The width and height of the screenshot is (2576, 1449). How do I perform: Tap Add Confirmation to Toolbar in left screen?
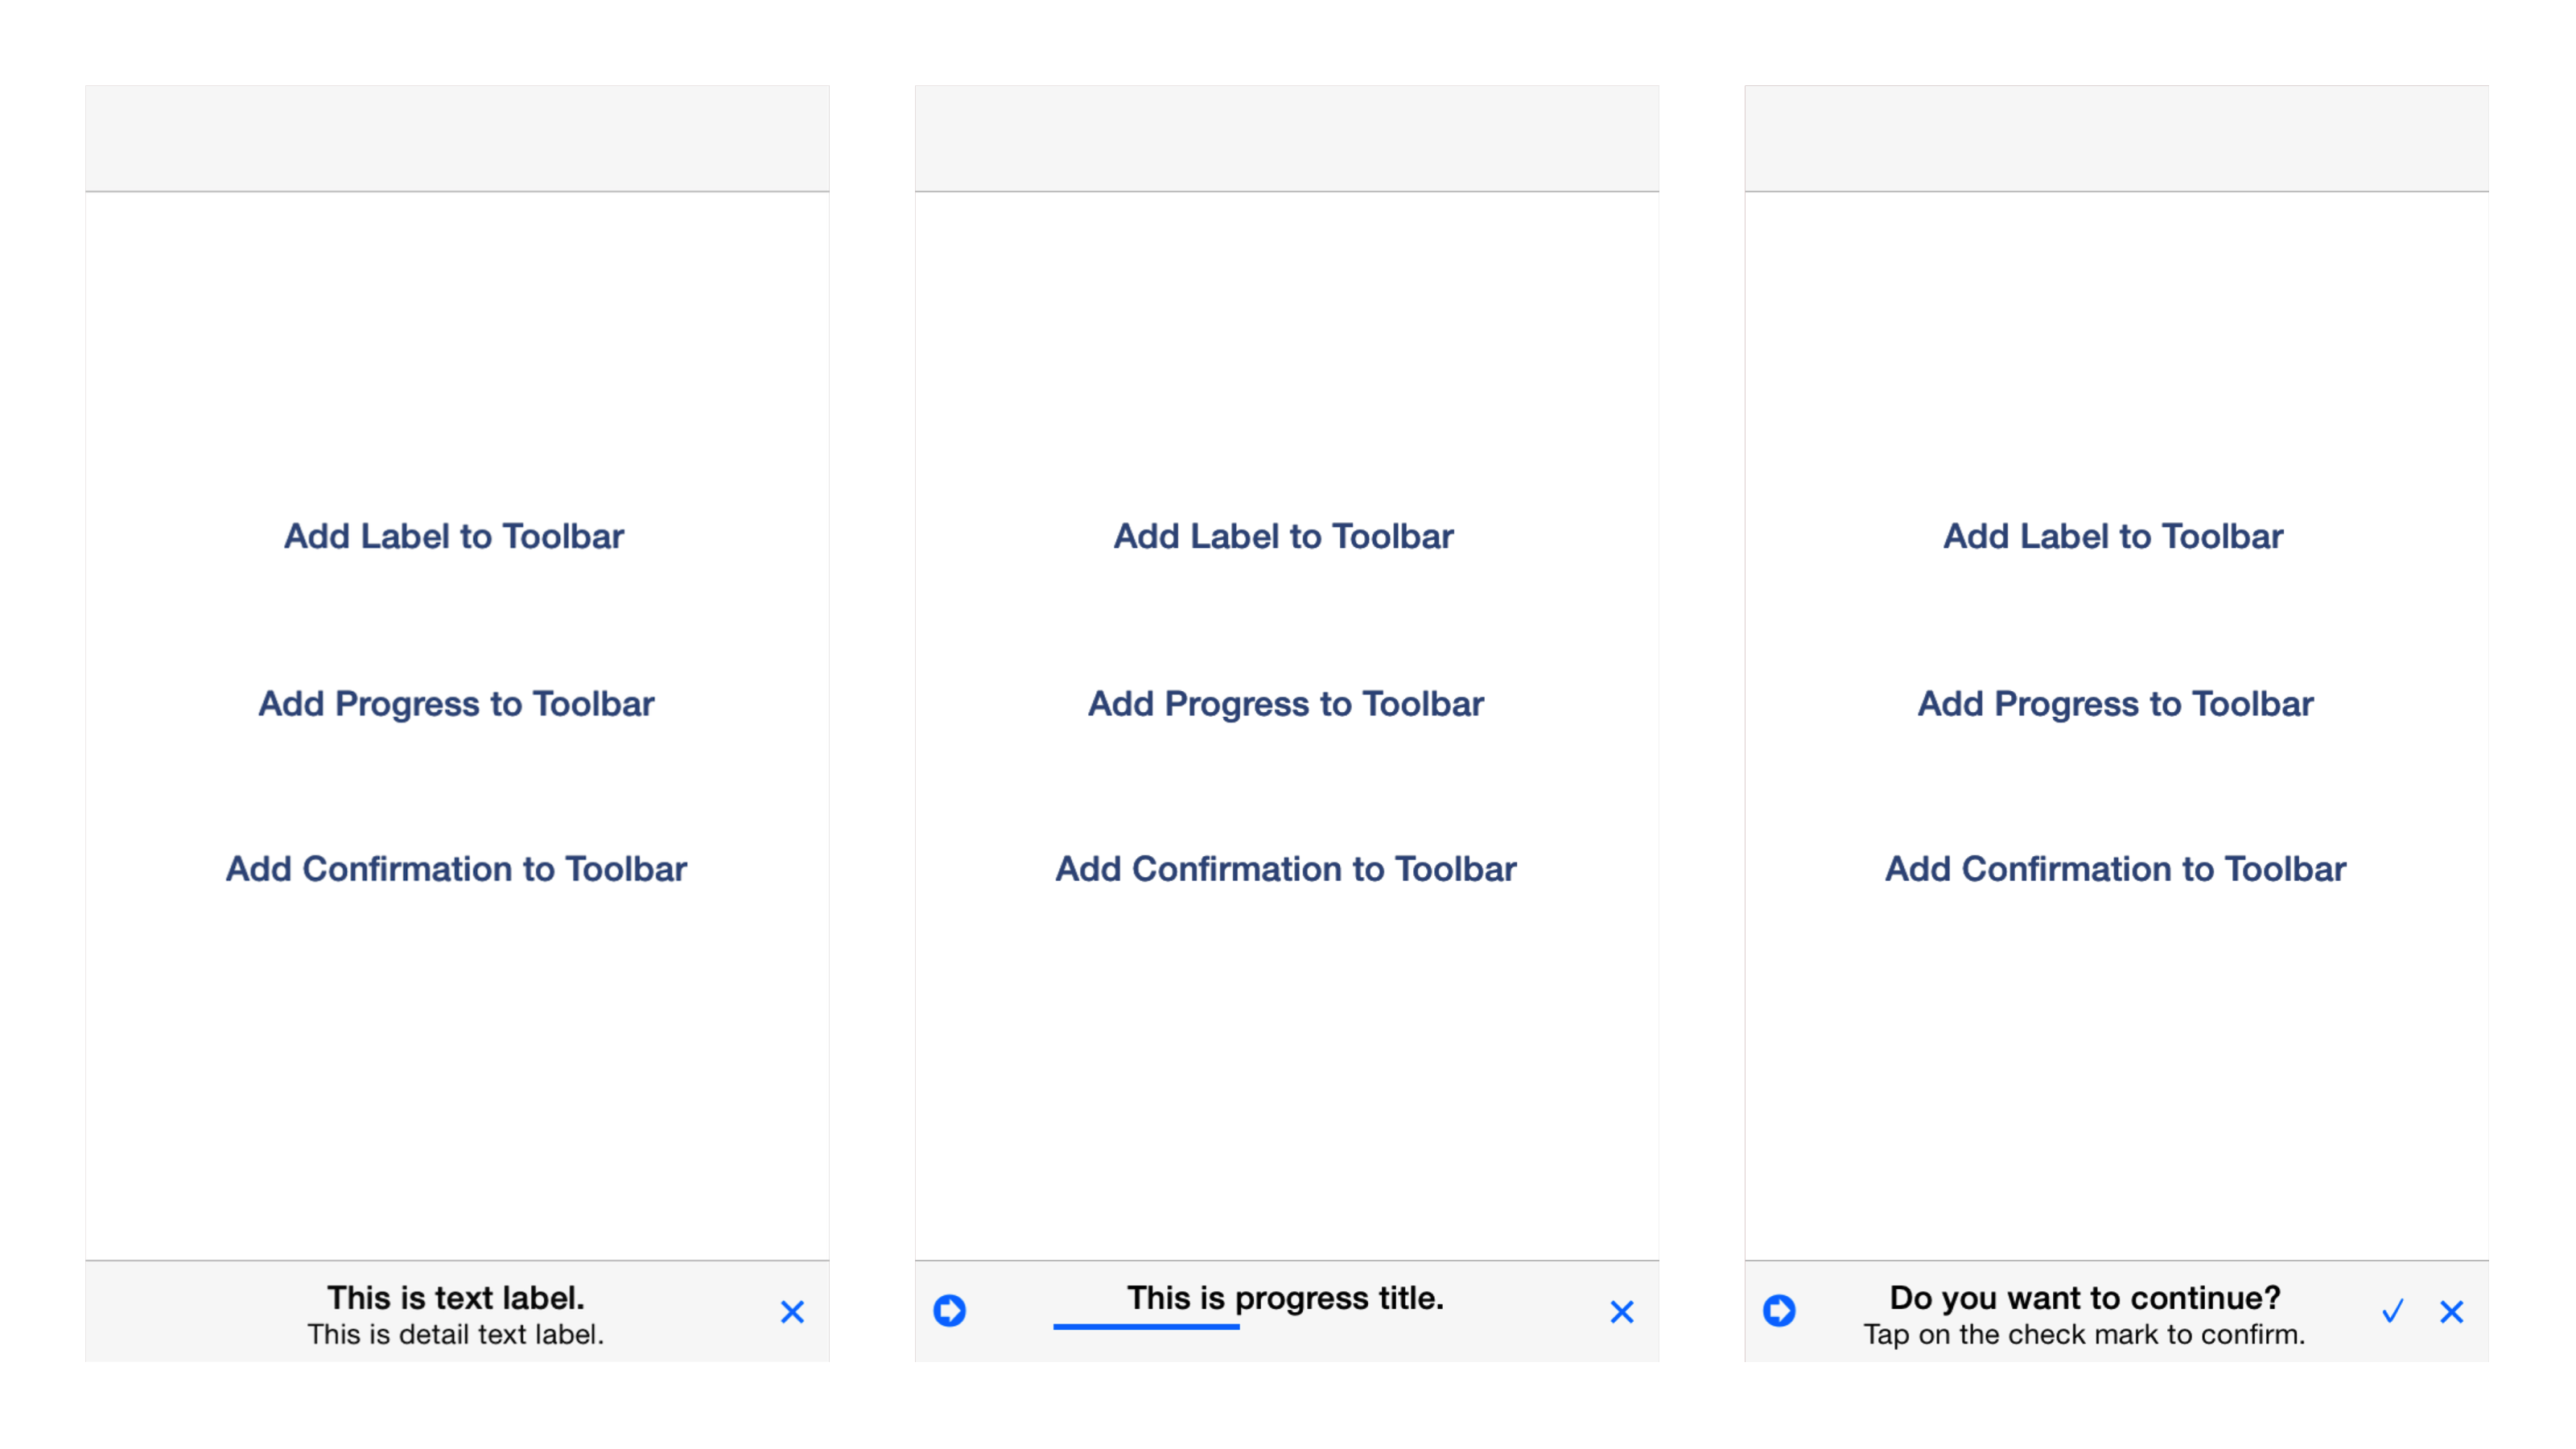(x=456, y=869)
